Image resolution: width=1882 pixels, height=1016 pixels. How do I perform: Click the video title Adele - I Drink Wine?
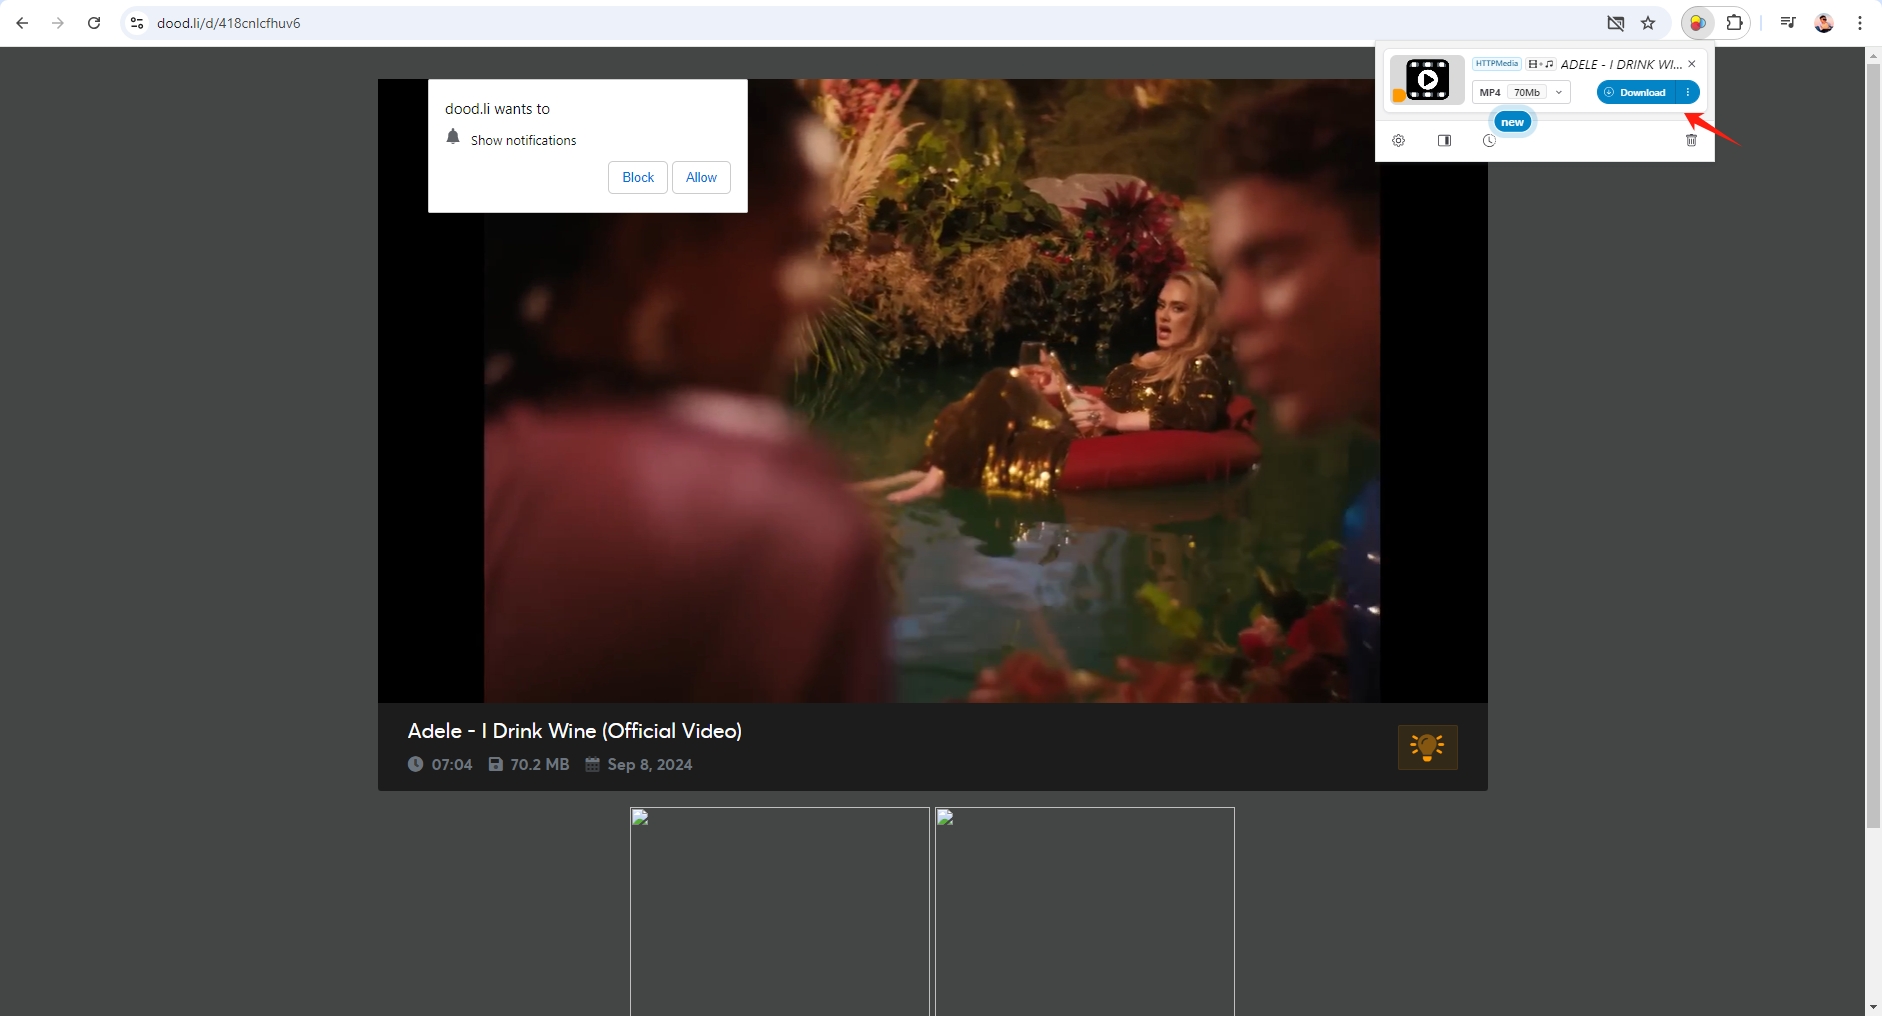click(575, 731)
